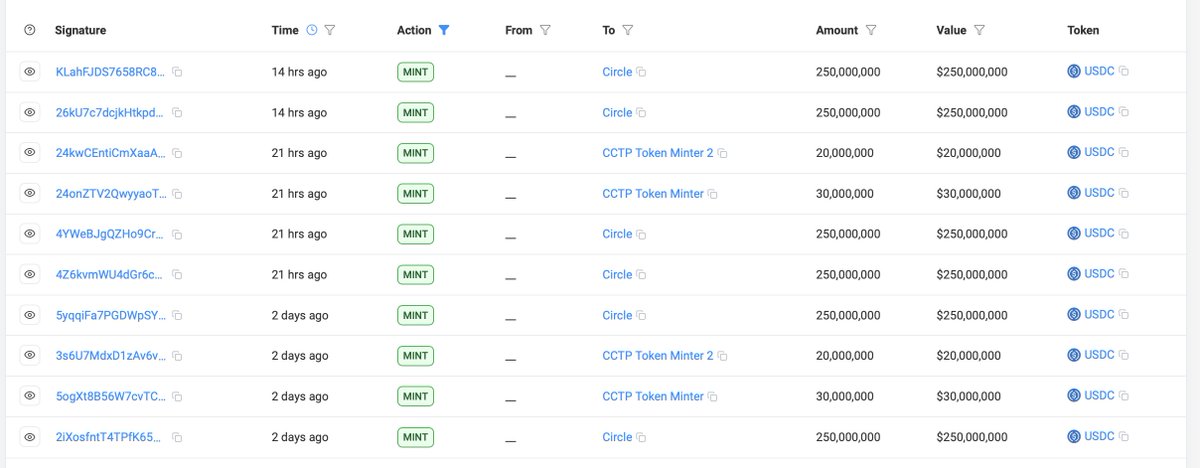Open Circle address in KLahFJDS7658RC8 row
Viewport: 1200px width, 468px height.
click(x=617, y=72)
